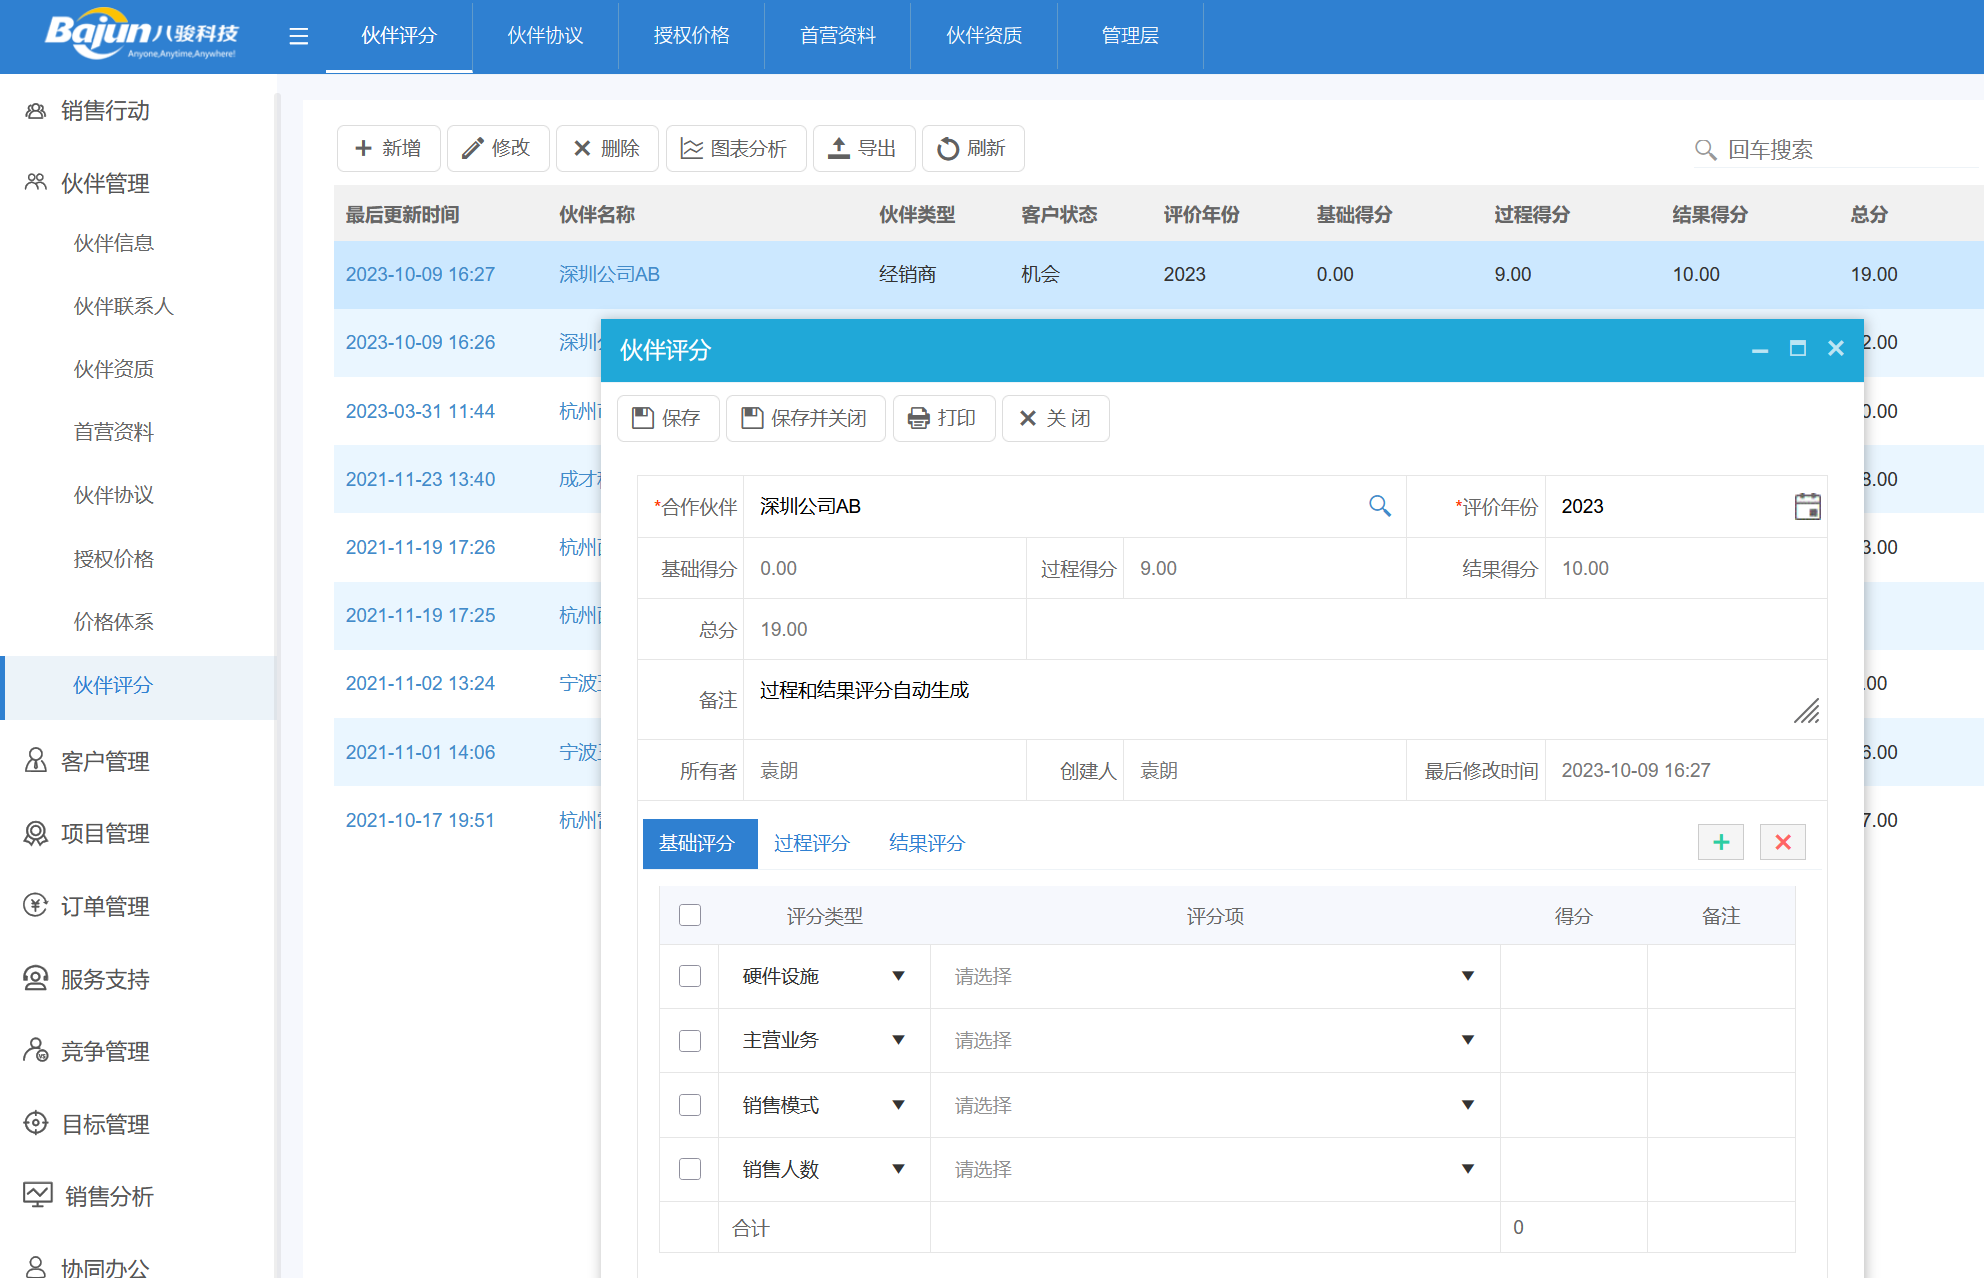
Task: Refresh the list with 刷新 icon
Action: point(948,148)
